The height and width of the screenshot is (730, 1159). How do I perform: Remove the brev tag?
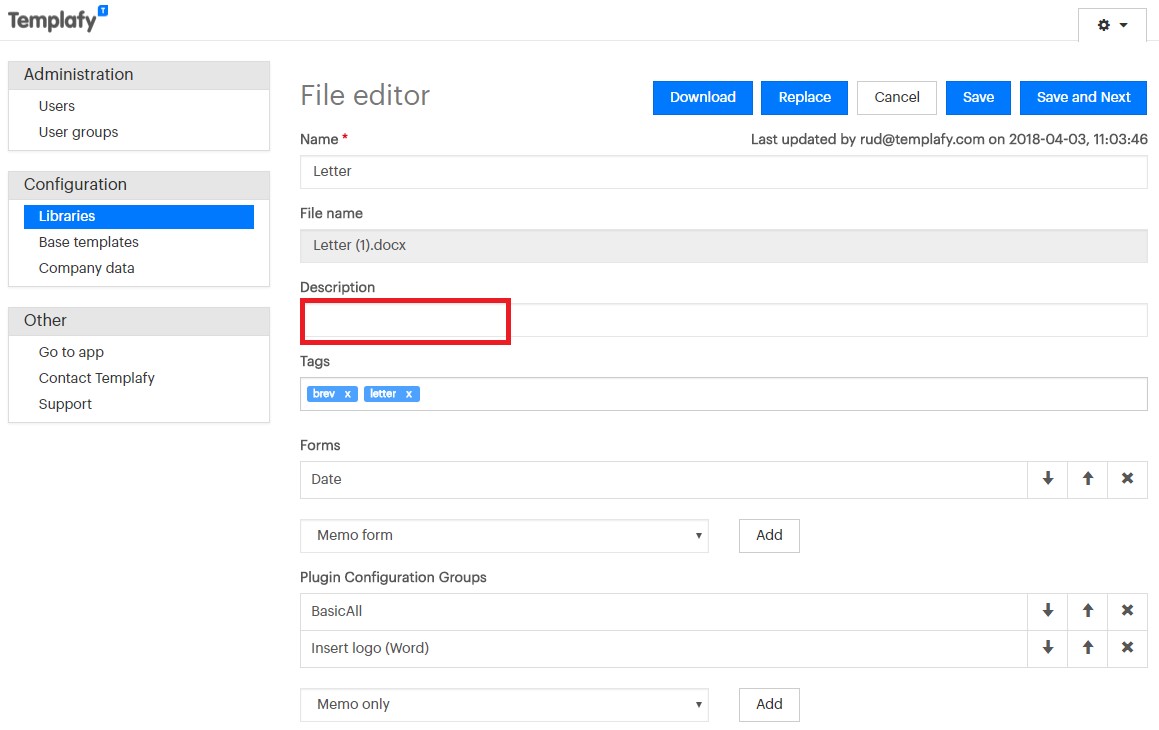347,394
